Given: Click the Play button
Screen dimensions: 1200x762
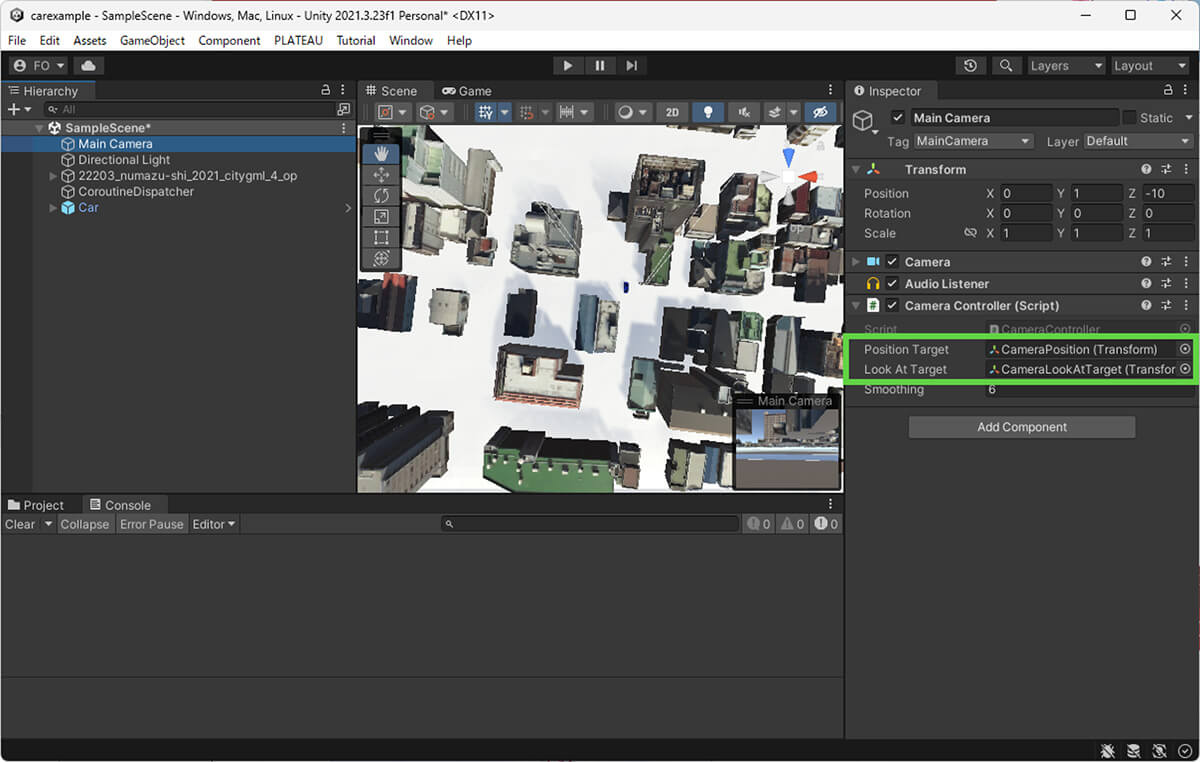Looking at the screenshot, I should [x=568, y=65].
